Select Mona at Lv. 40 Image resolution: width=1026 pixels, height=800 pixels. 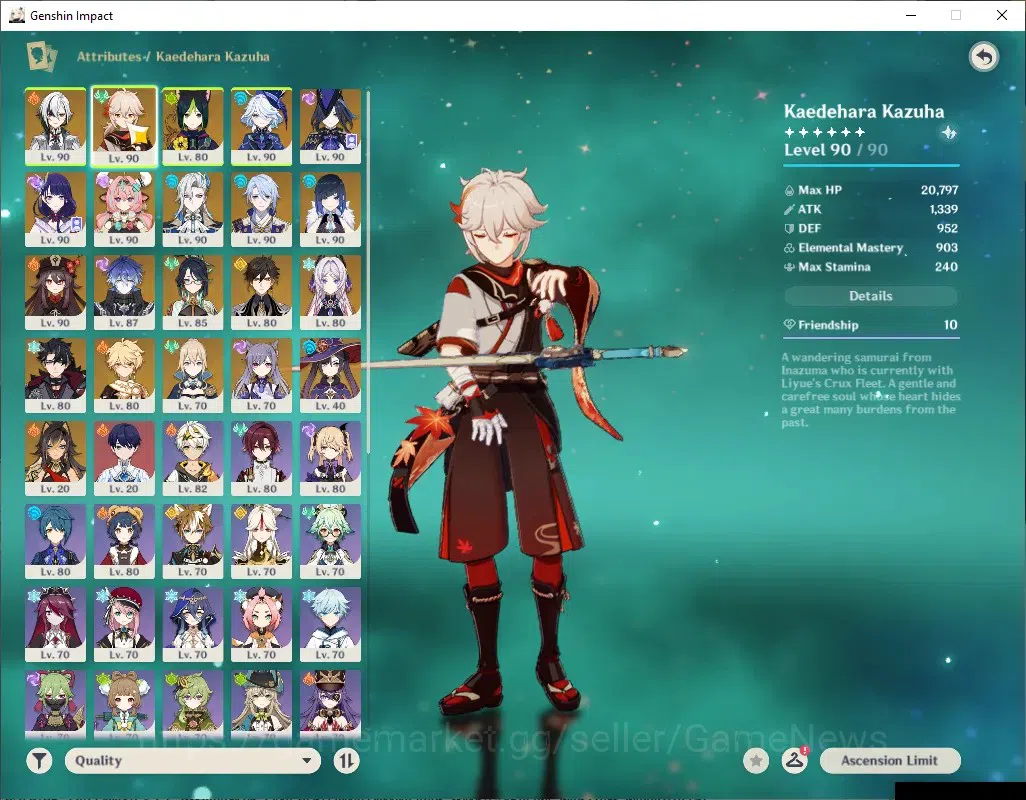pyautogui.click(x=330, y=375)
